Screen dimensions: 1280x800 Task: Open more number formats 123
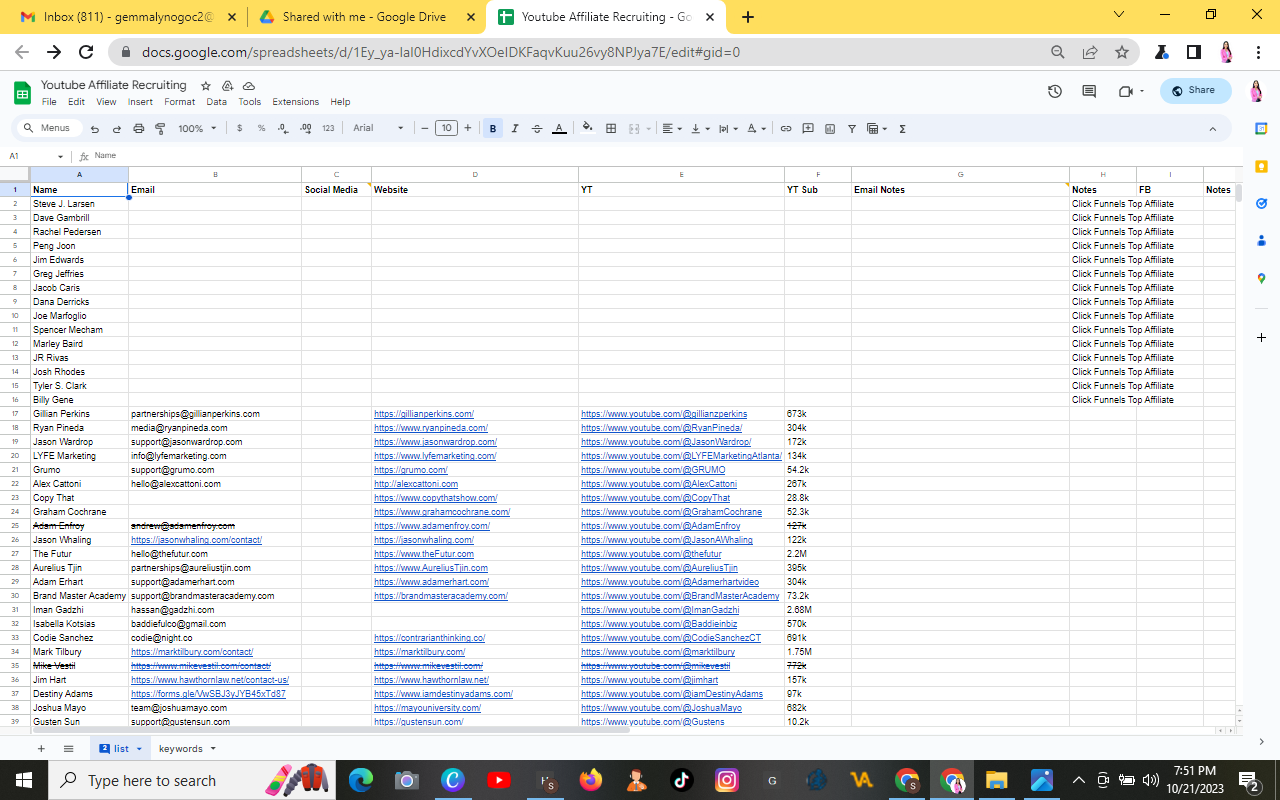(328, 128)
